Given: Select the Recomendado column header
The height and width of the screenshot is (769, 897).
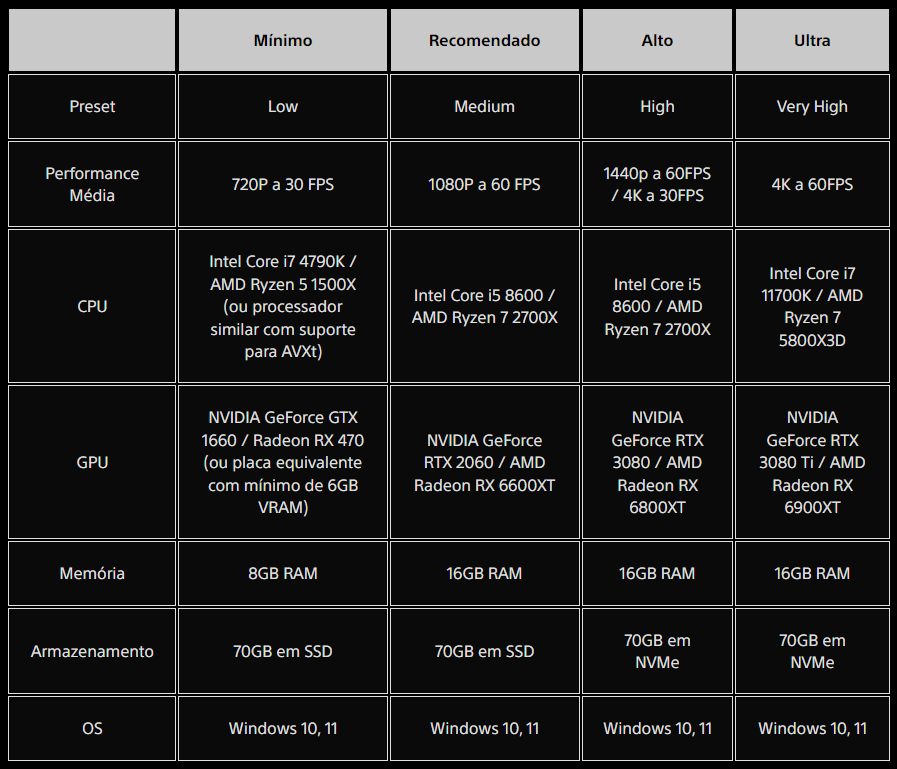Looking at the screenshot, I should tap(485, 40).
